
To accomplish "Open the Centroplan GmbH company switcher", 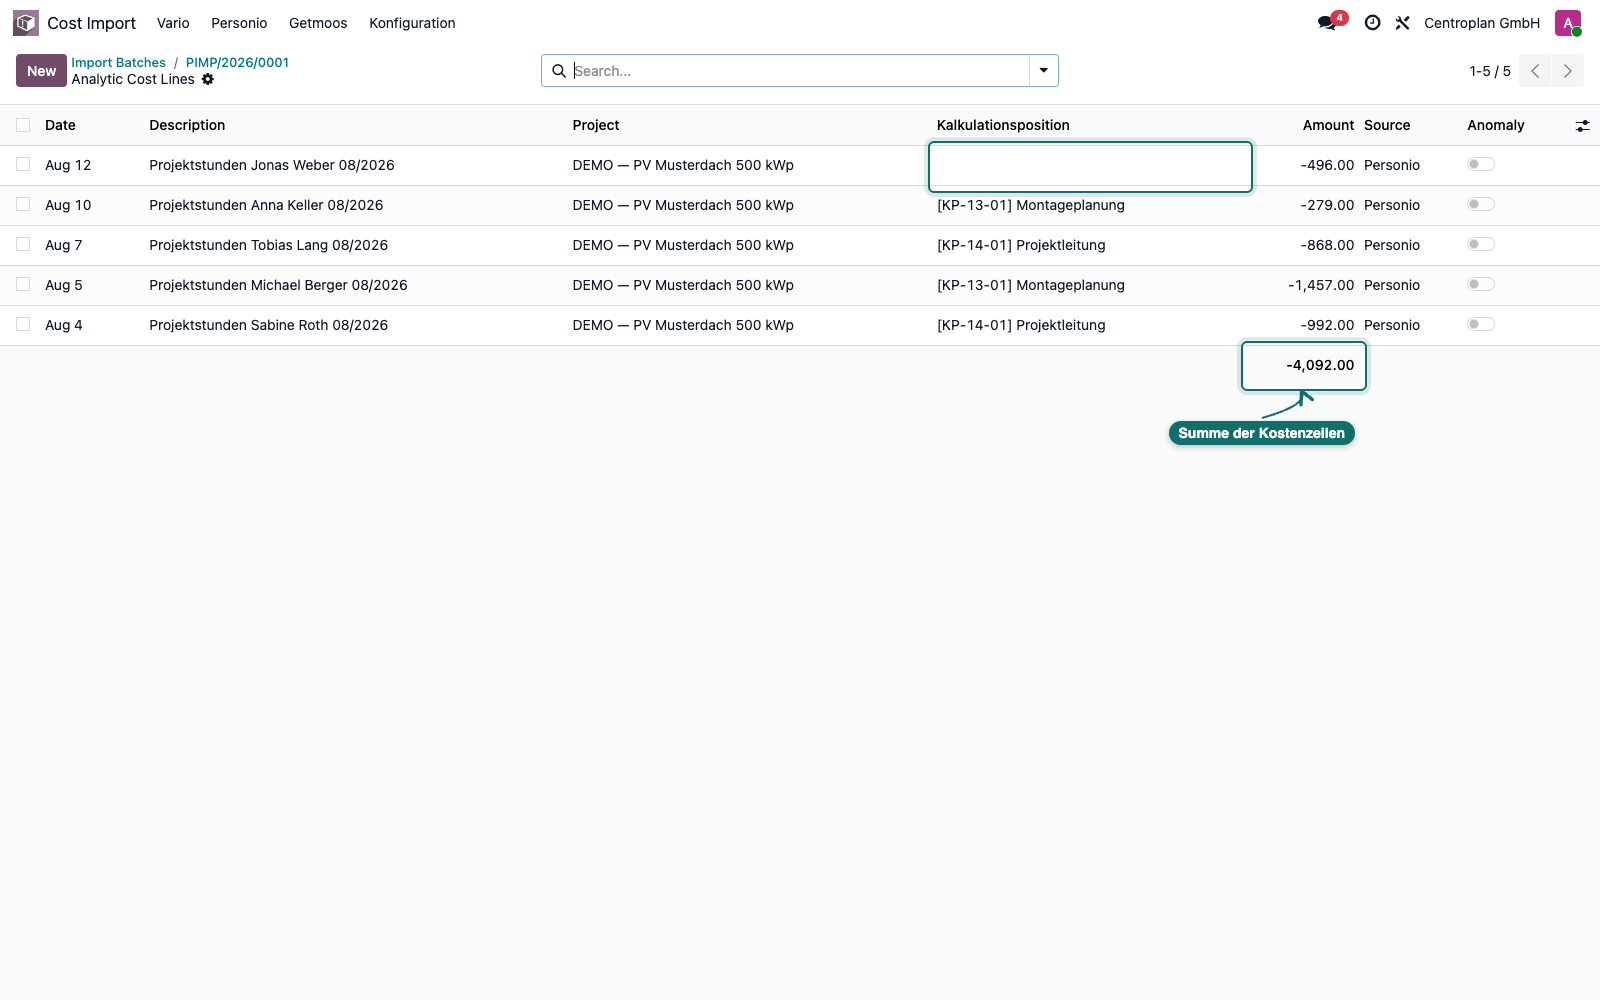I will tap(1482, 23).
